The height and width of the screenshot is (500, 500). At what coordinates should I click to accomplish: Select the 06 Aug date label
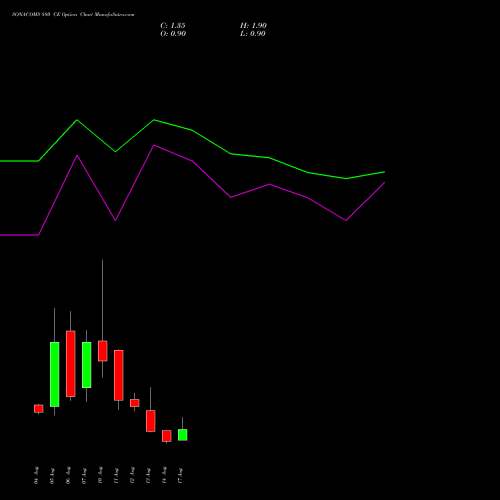pyautogui.click(x=68, y=475)
